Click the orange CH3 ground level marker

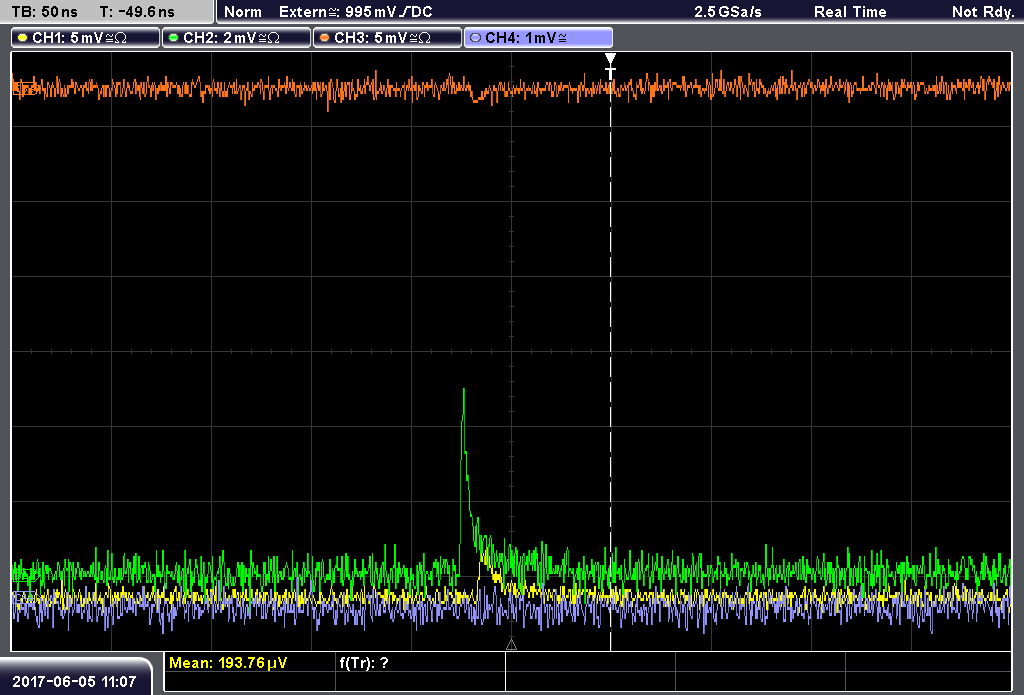click(x=24, y=88)
